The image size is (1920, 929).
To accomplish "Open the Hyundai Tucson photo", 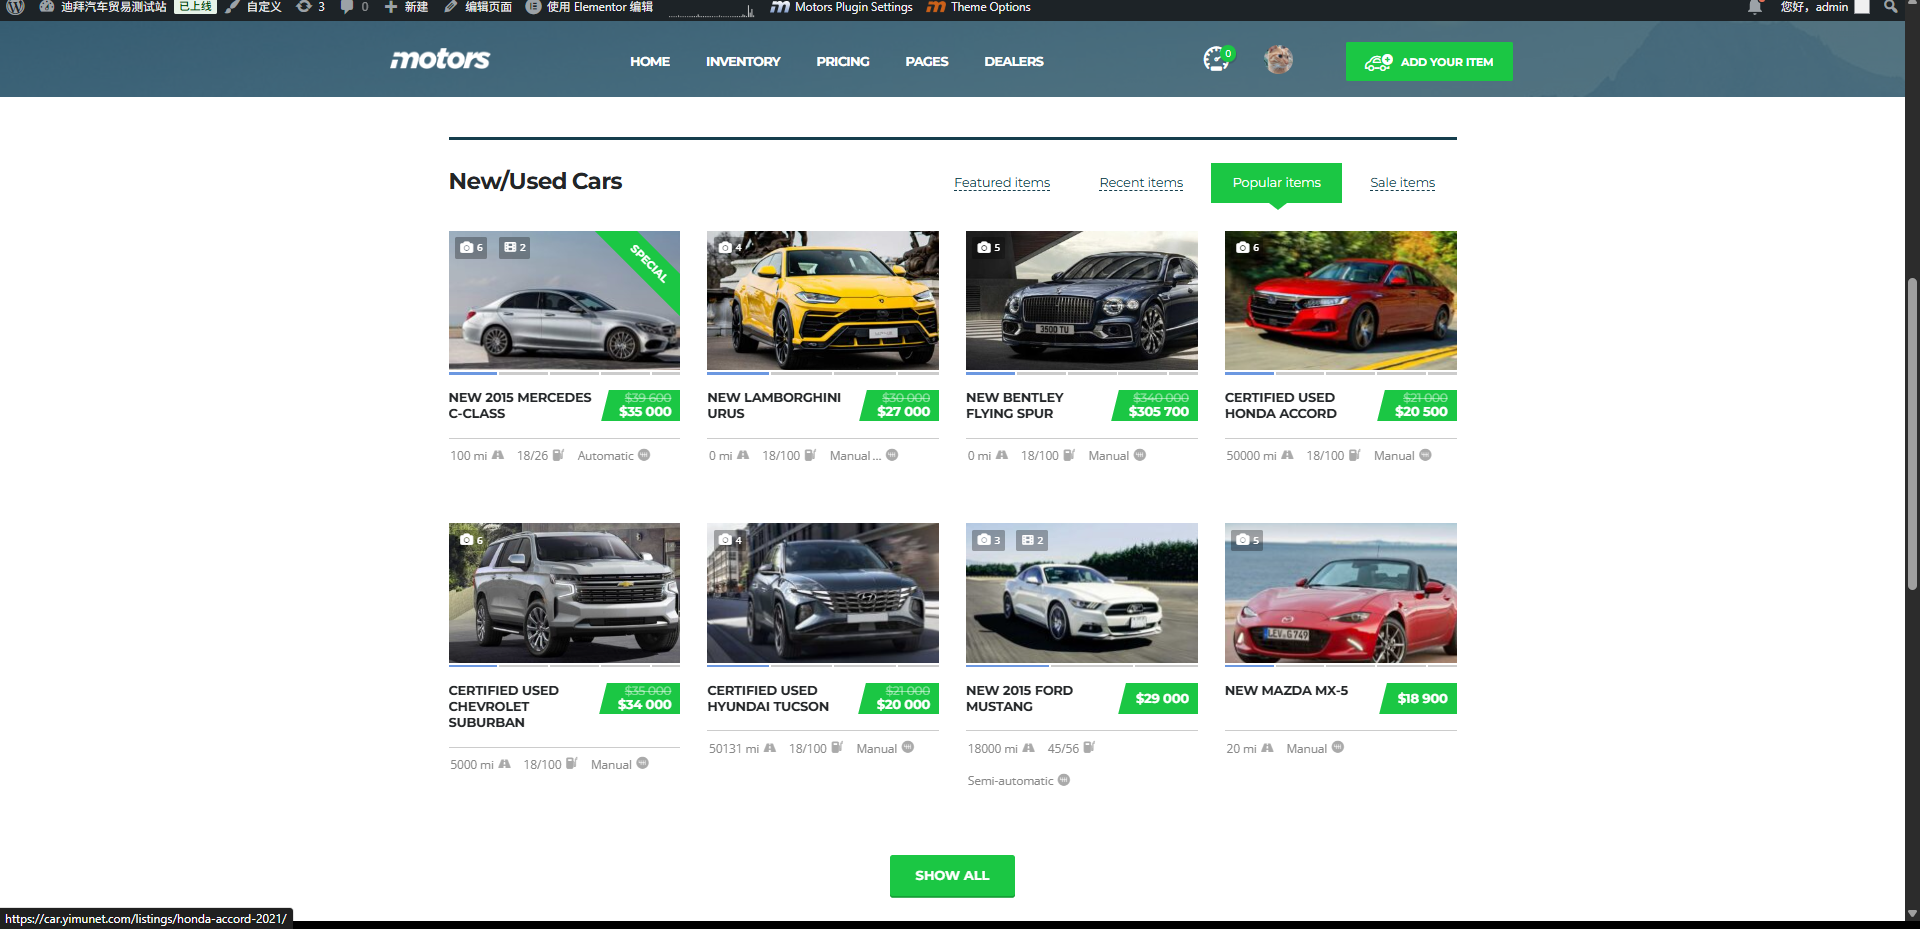I will coord(823,593).
